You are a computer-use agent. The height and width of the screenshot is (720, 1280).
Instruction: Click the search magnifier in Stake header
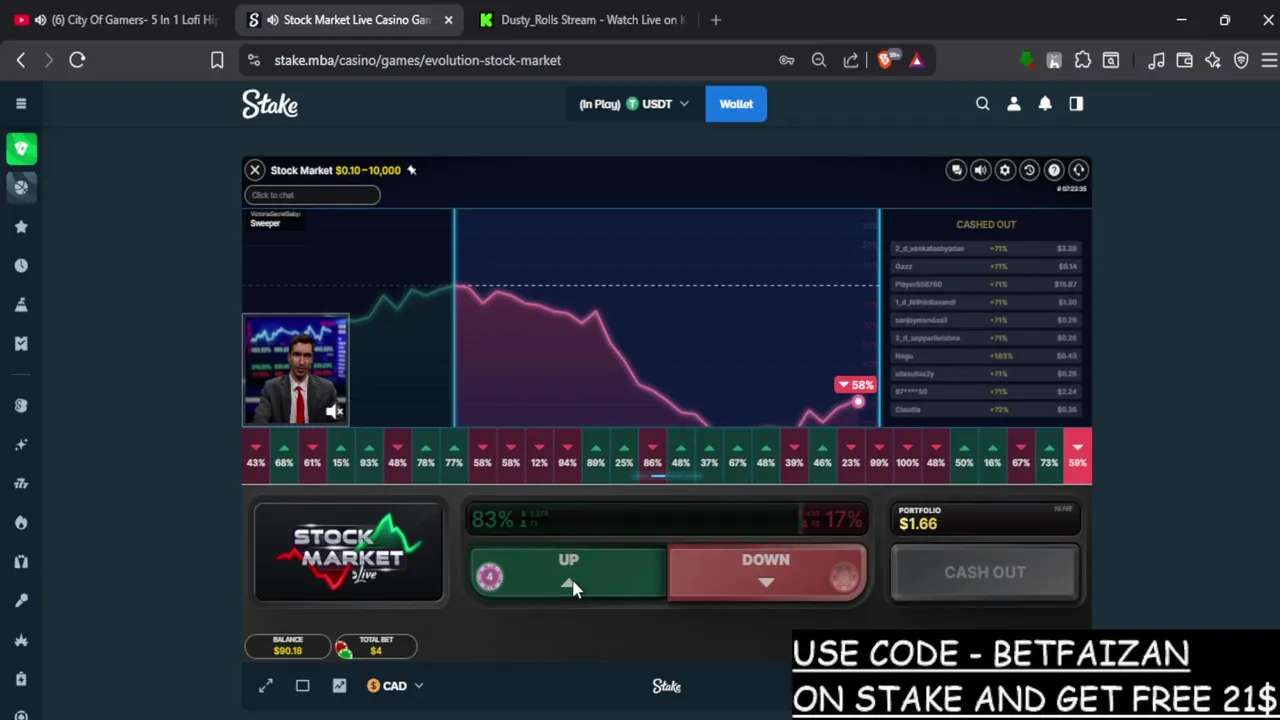click(x=982, y=104)
